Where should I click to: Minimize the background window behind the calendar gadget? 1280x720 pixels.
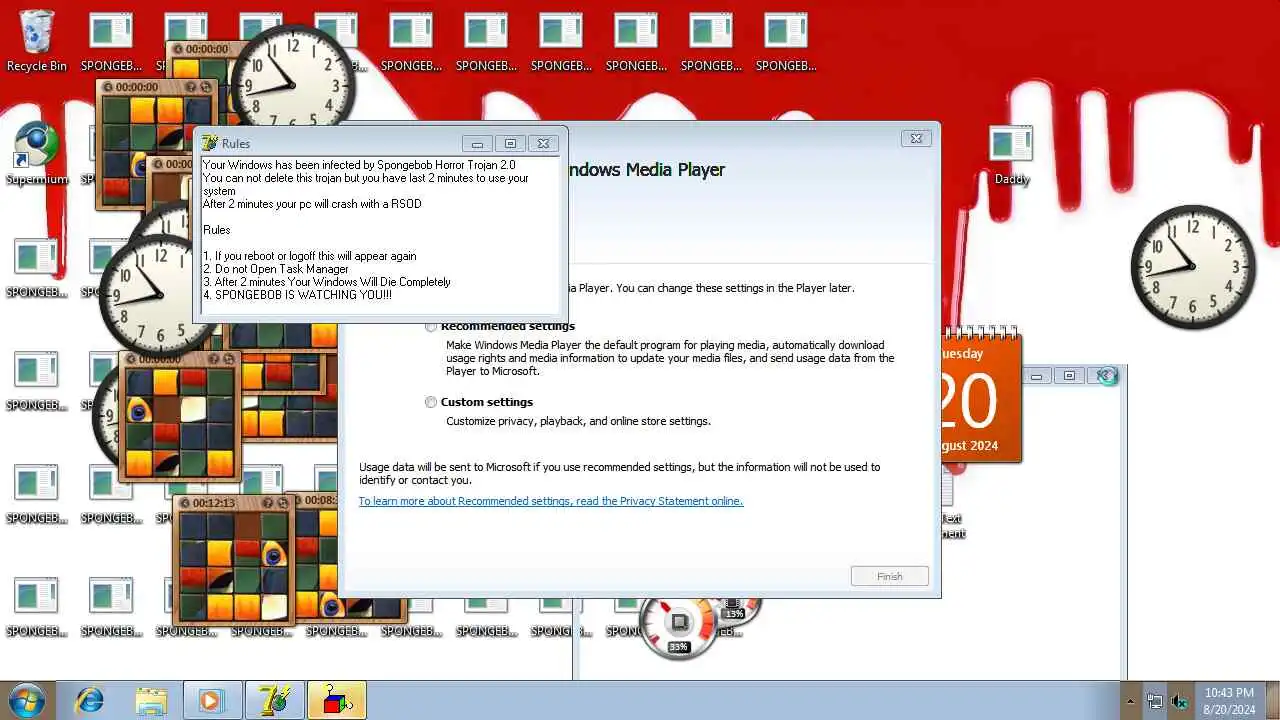[1037, 376]
